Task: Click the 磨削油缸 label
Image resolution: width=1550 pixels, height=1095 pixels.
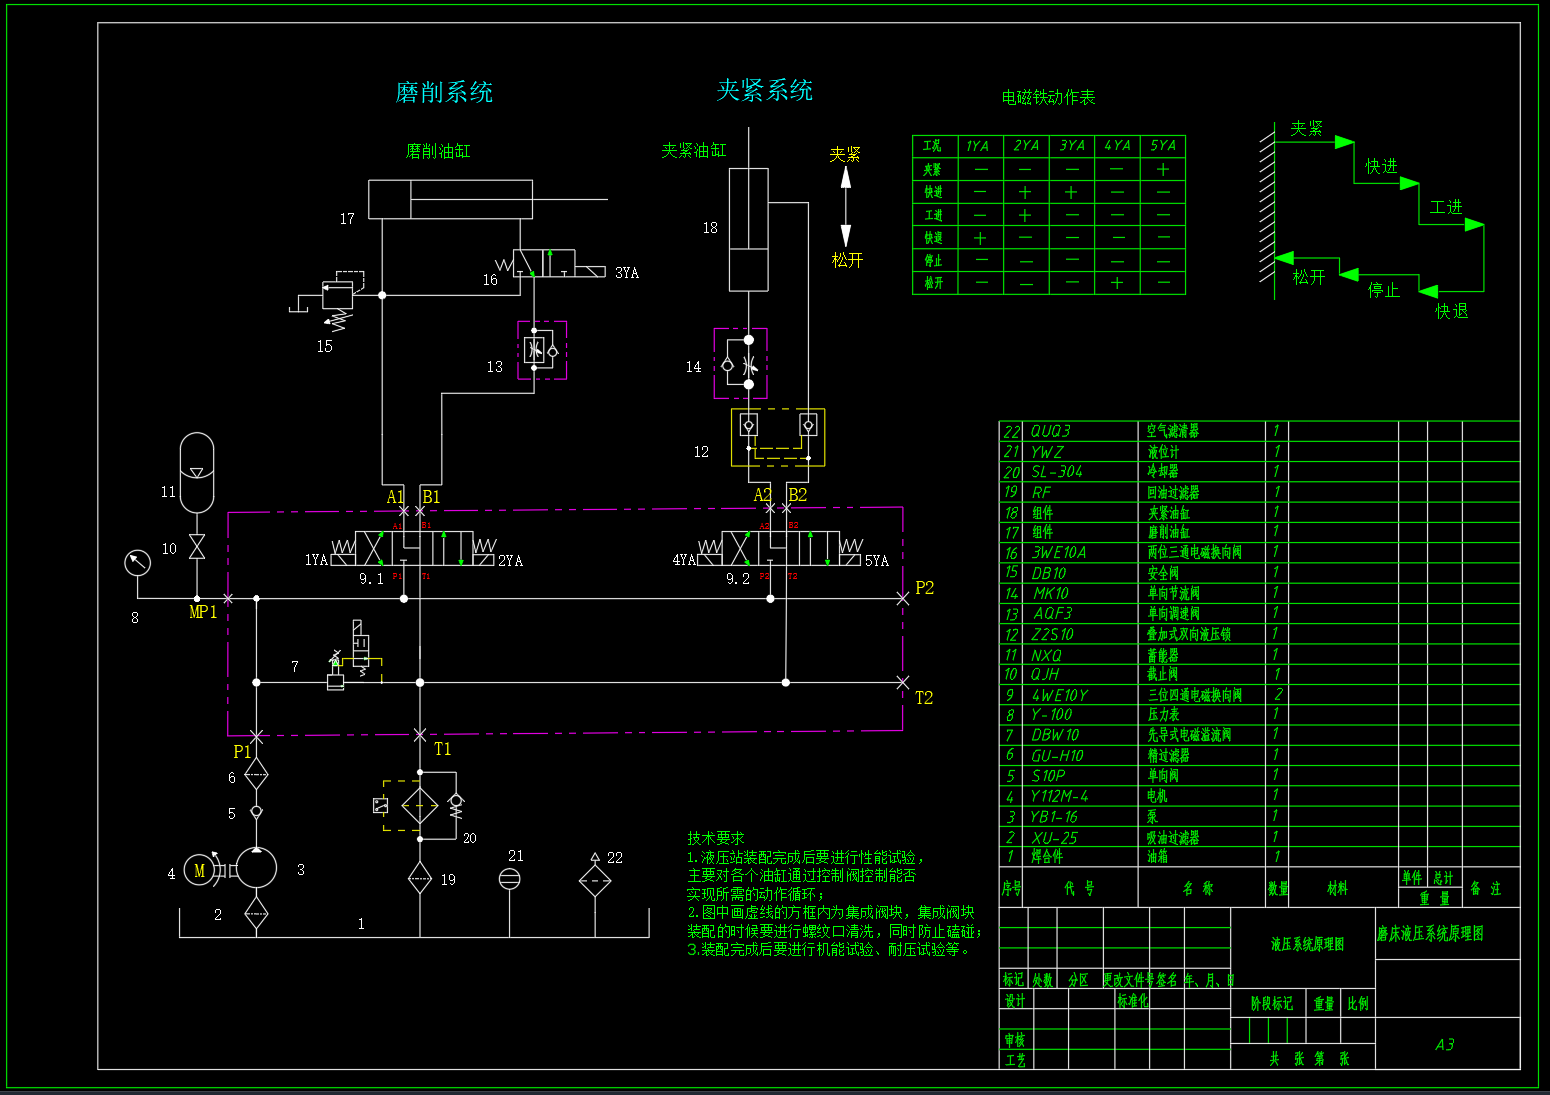Action: [438, 151]
